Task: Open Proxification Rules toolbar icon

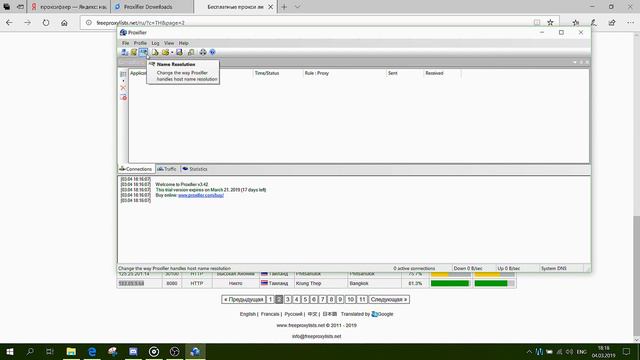Action: click(x=134, y=52)
